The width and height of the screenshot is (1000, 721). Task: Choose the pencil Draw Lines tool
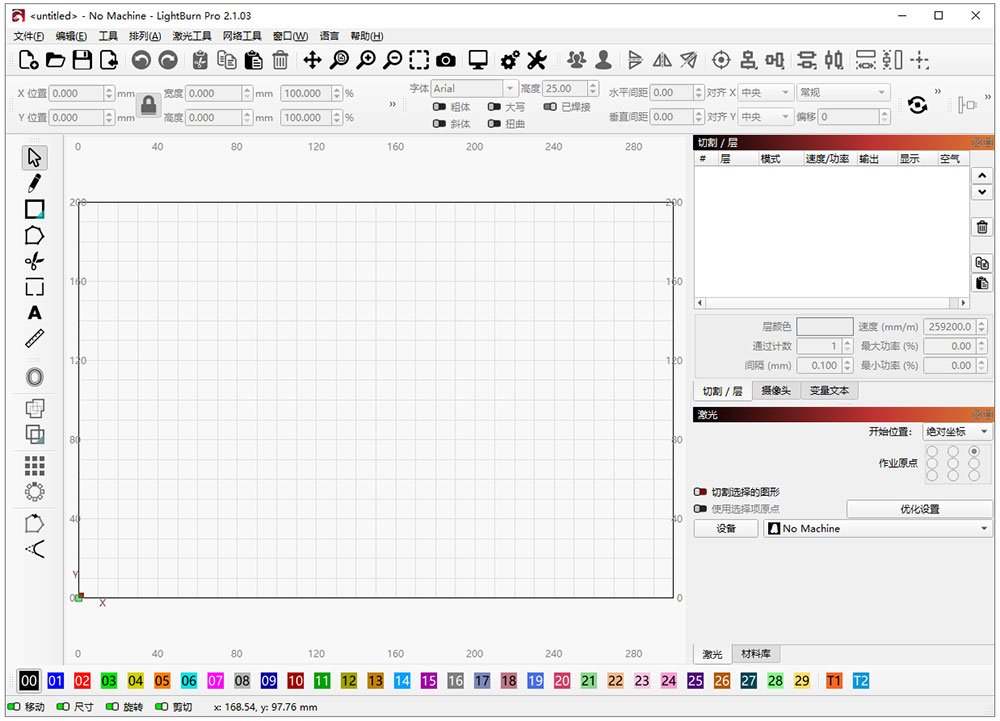click(x=34, y=184)
